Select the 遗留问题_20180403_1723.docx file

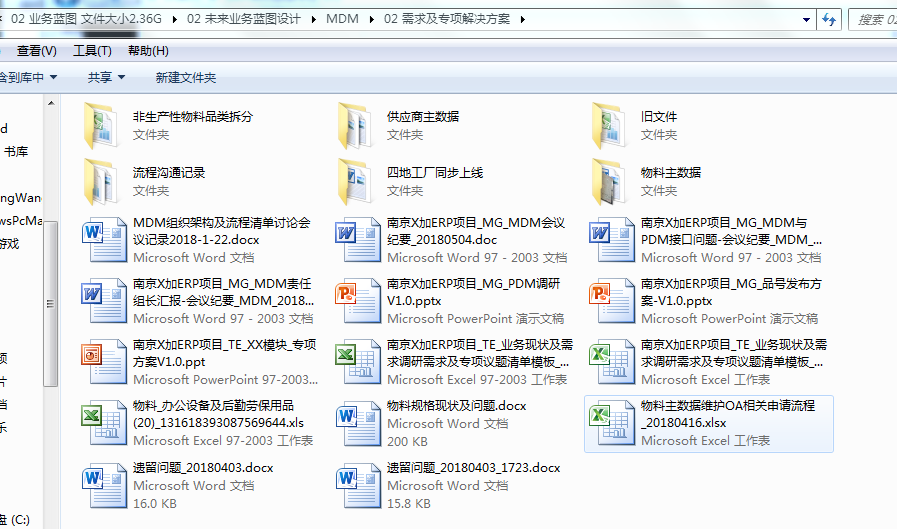coord(473,468)
